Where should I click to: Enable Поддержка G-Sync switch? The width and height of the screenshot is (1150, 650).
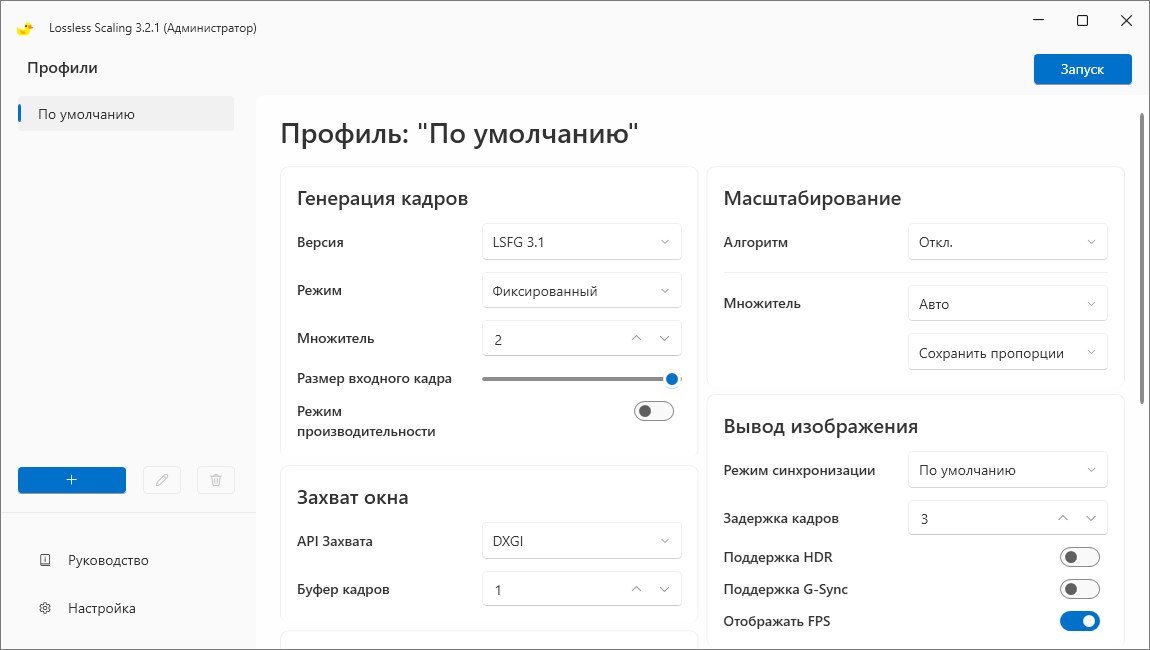1079,589
